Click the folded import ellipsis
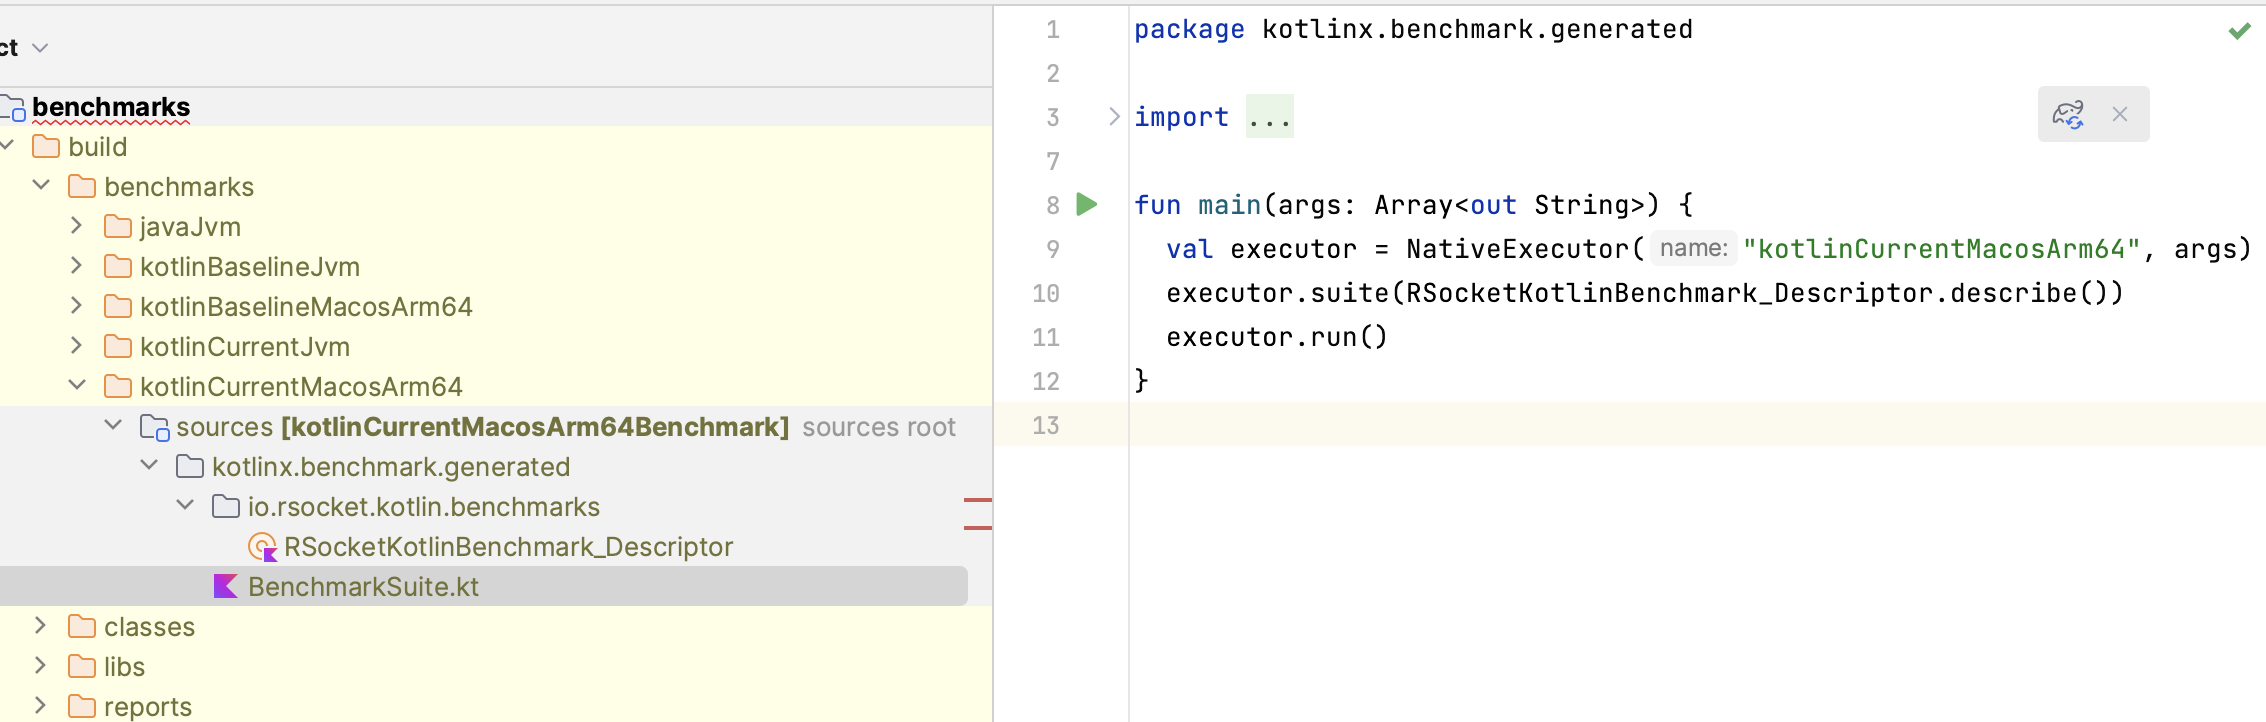Image resolution: width=2266 pixels, height=722 pixels. pyautogui.click(x=1270, y=117)
